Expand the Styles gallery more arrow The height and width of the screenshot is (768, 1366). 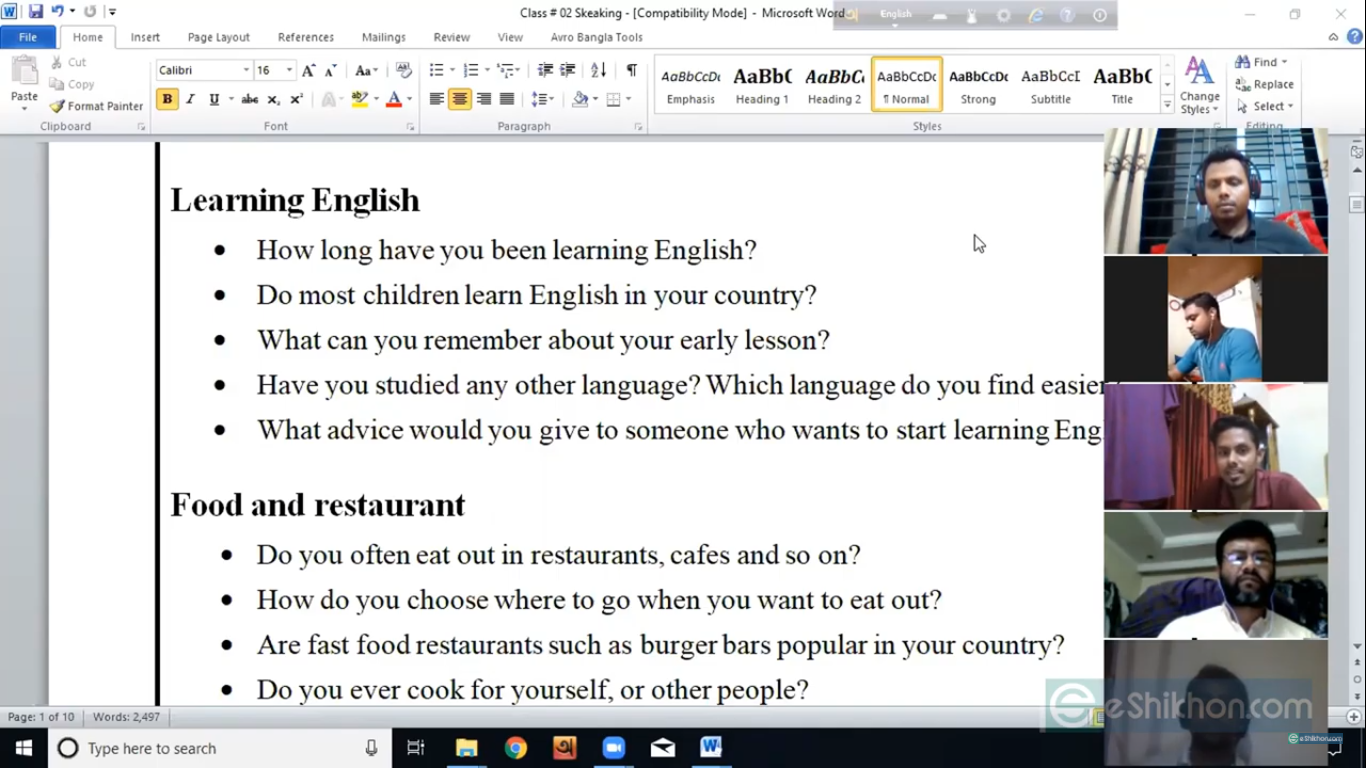pos(1167,104)
